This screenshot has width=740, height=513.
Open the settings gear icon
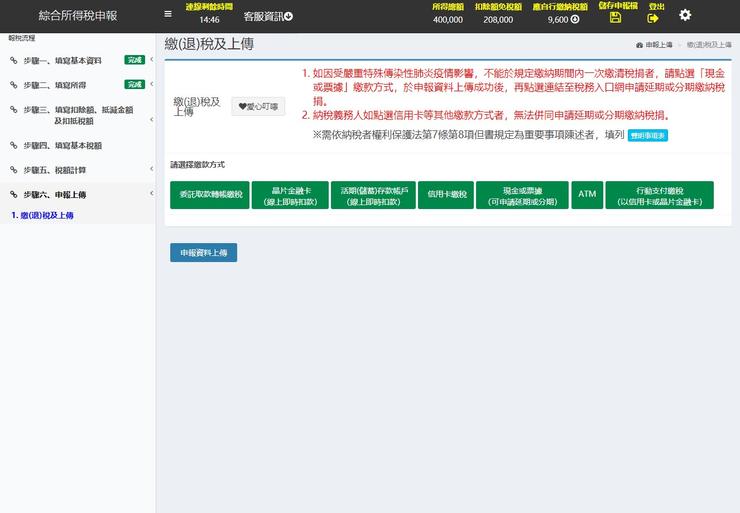tap(685, 15)
